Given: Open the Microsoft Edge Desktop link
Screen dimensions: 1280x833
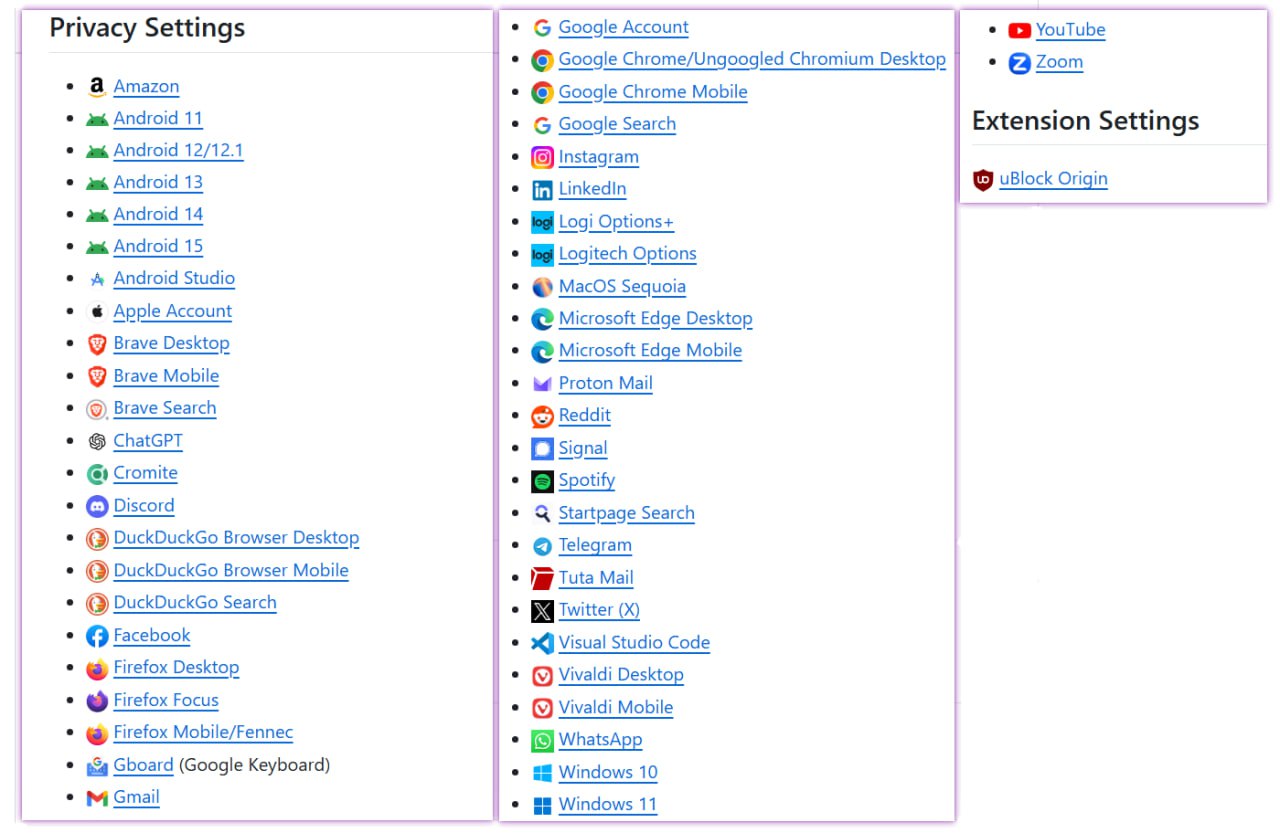Looking at the screenshot, I should pos(656,319).
